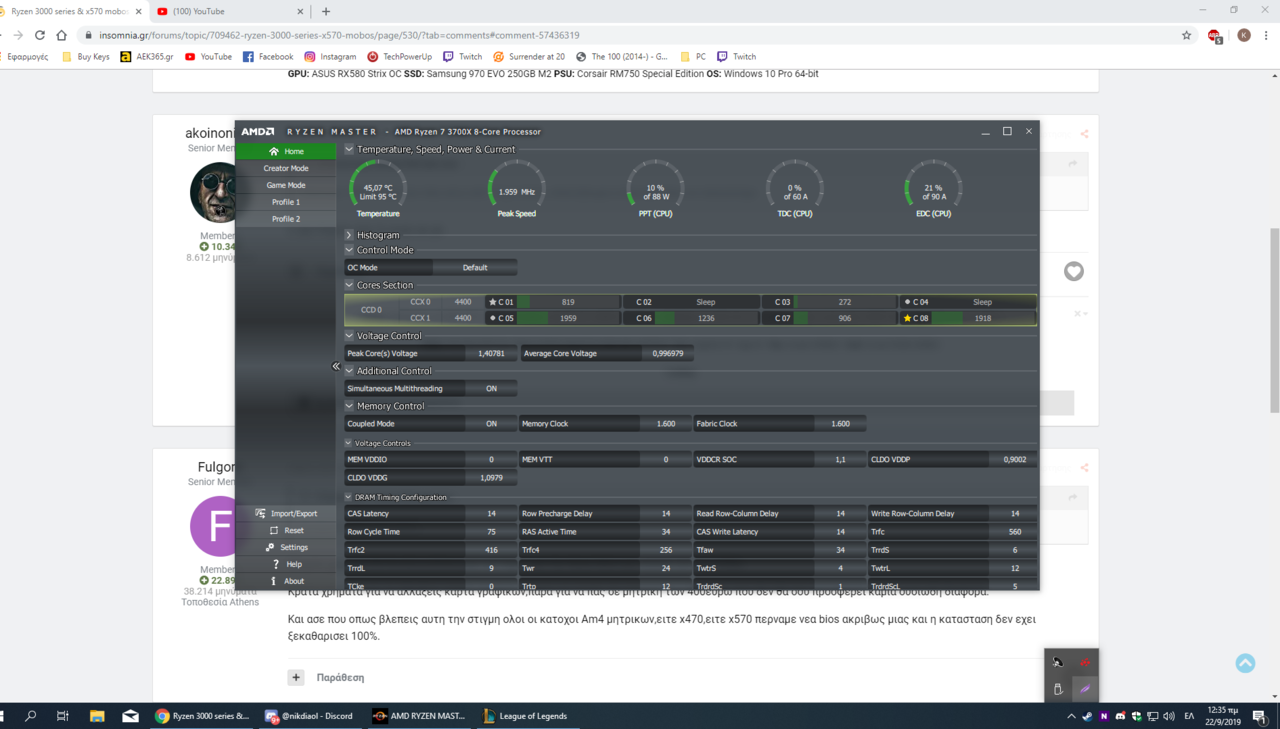Open the Surrender at 20 bookmark
This screenshot has height=729, width=1280.
(x=529, y=57)
